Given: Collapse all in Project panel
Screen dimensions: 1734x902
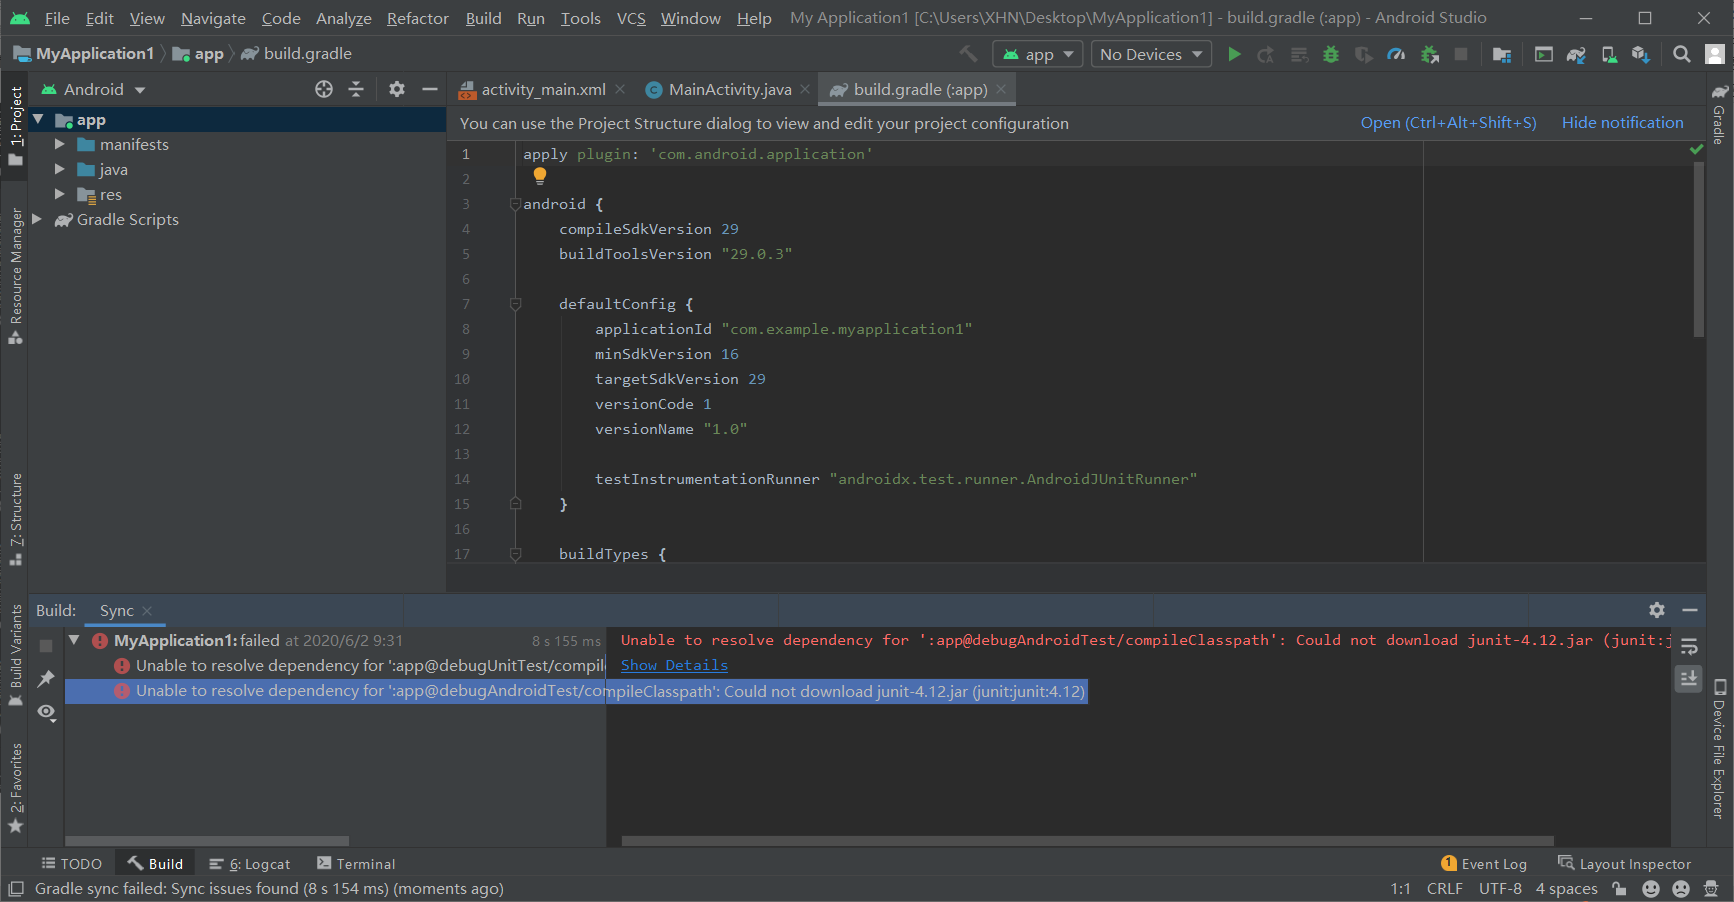Looking at the screenshot, I should click(356, 89).
